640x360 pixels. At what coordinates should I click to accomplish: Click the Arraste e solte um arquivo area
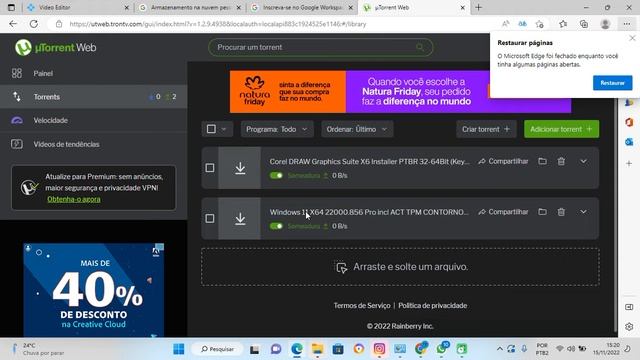400,267
